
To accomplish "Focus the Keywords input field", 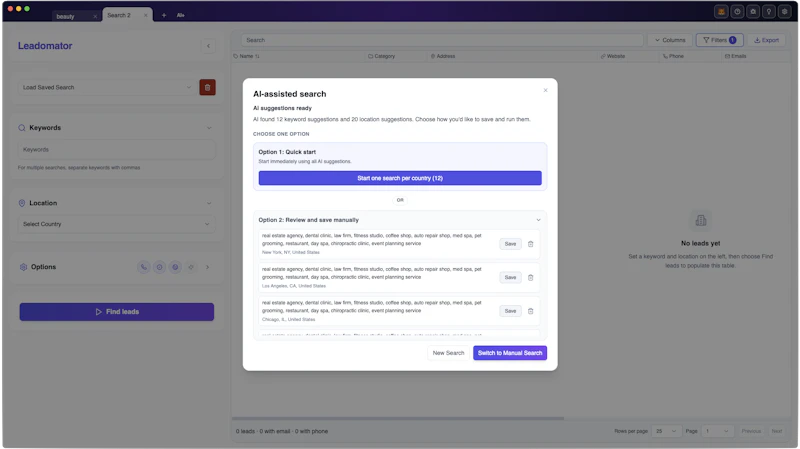I will [117, 149].
